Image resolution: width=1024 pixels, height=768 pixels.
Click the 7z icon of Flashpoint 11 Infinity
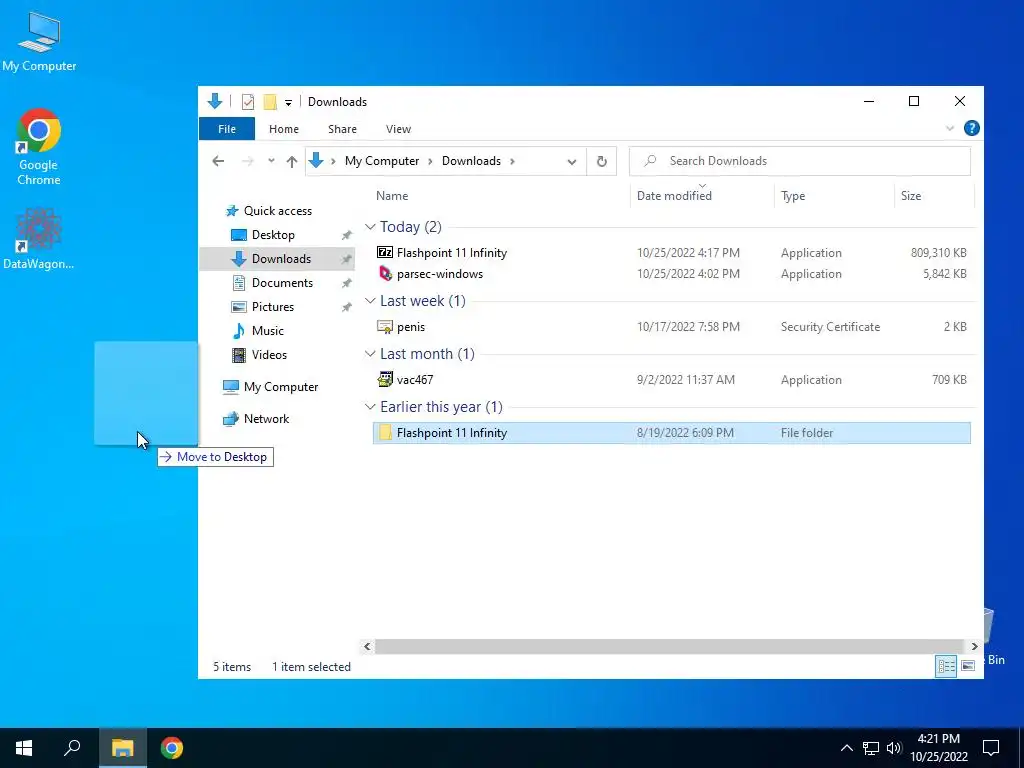tap(385, 253)
